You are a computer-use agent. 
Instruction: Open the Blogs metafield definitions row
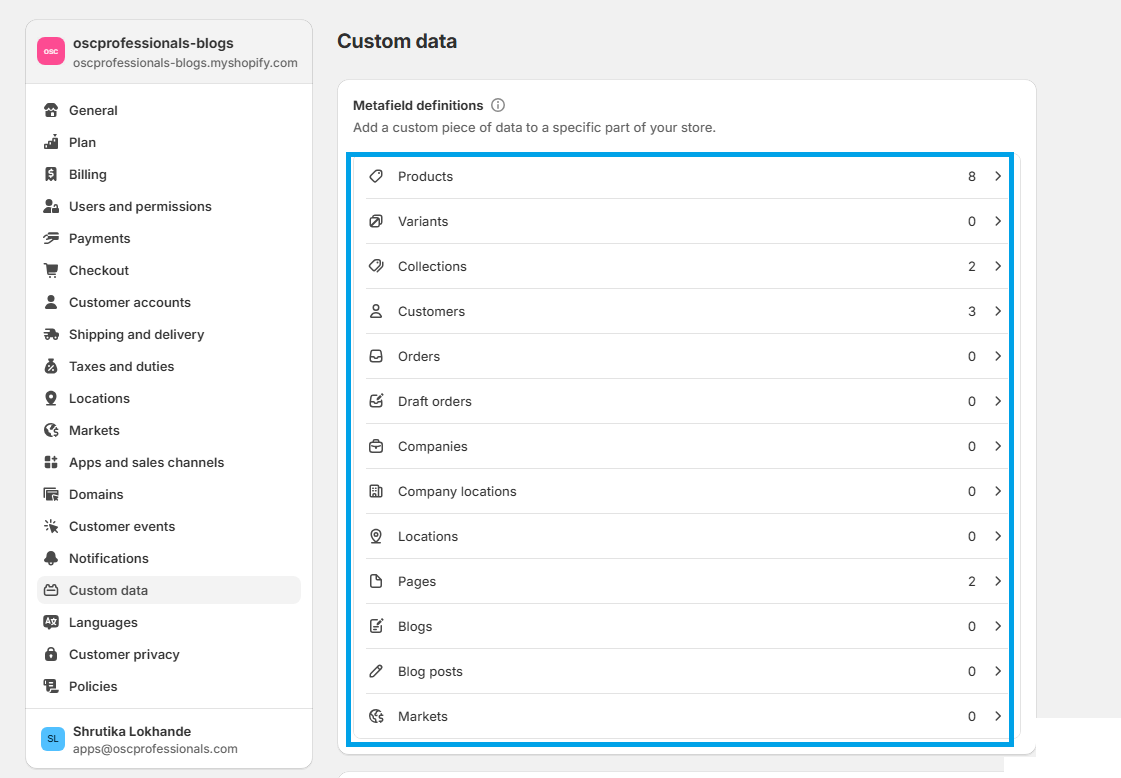coord(415,626)
